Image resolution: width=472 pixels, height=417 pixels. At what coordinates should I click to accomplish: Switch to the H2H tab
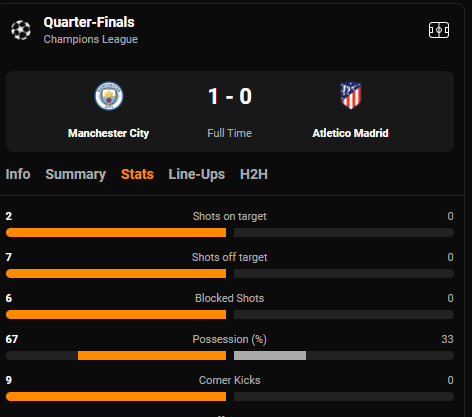click(254, 174)
